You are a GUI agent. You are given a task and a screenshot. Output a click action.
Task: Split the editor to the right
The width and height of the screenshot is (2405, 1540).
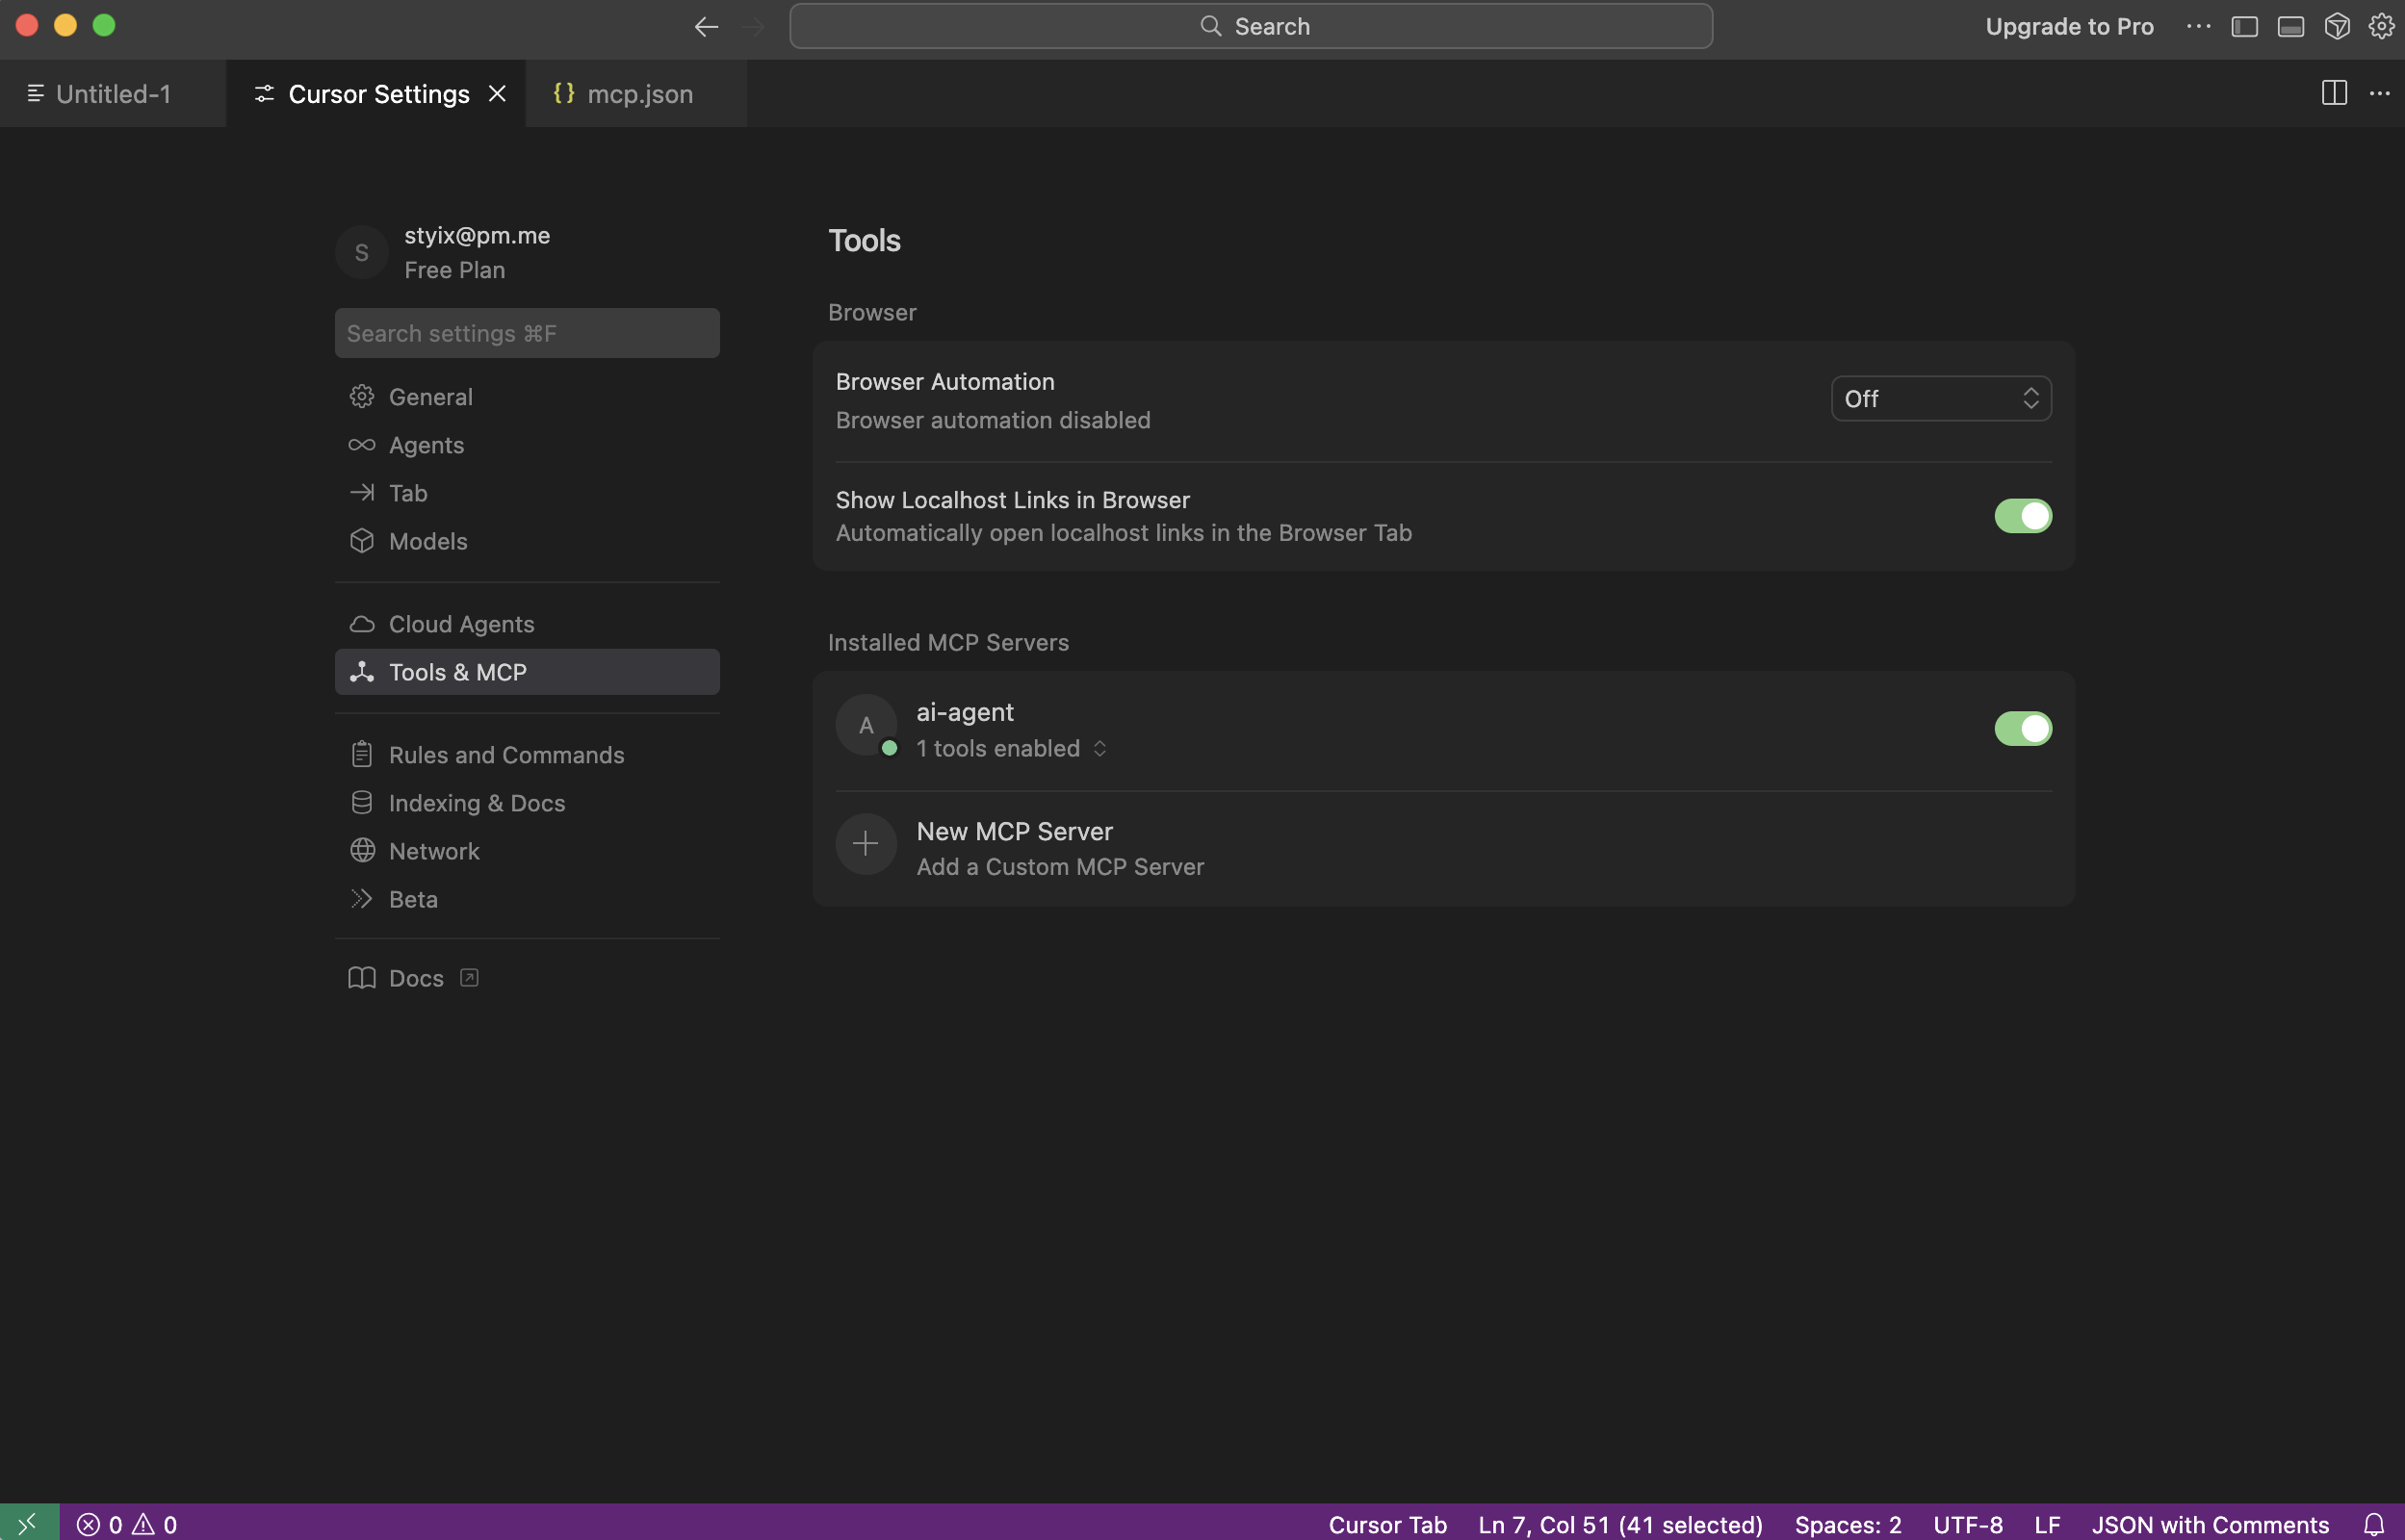2334,93
